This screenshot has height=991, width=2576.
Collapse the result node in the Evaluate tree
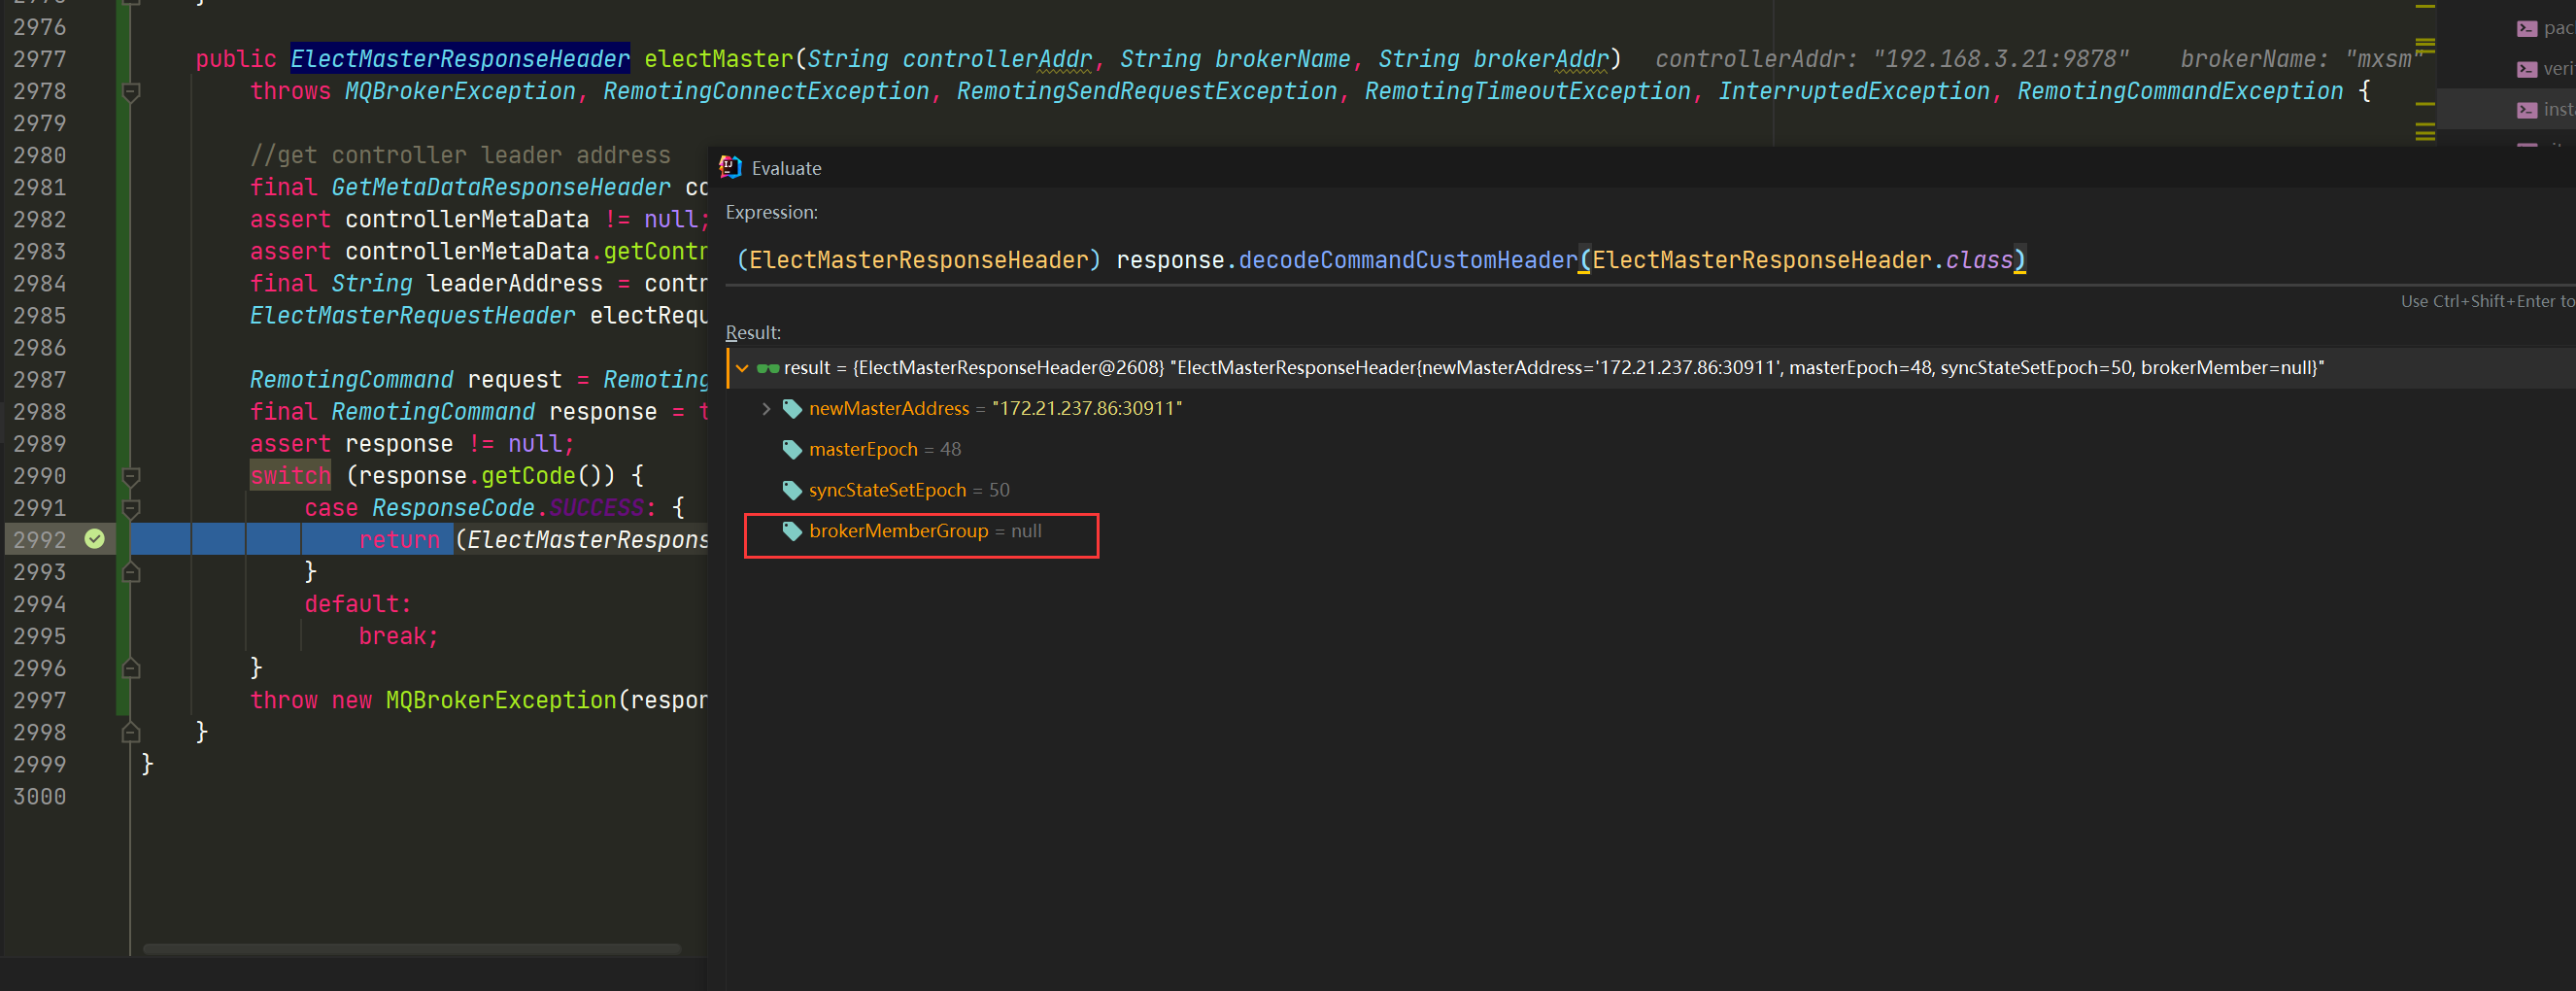point(742,368)
